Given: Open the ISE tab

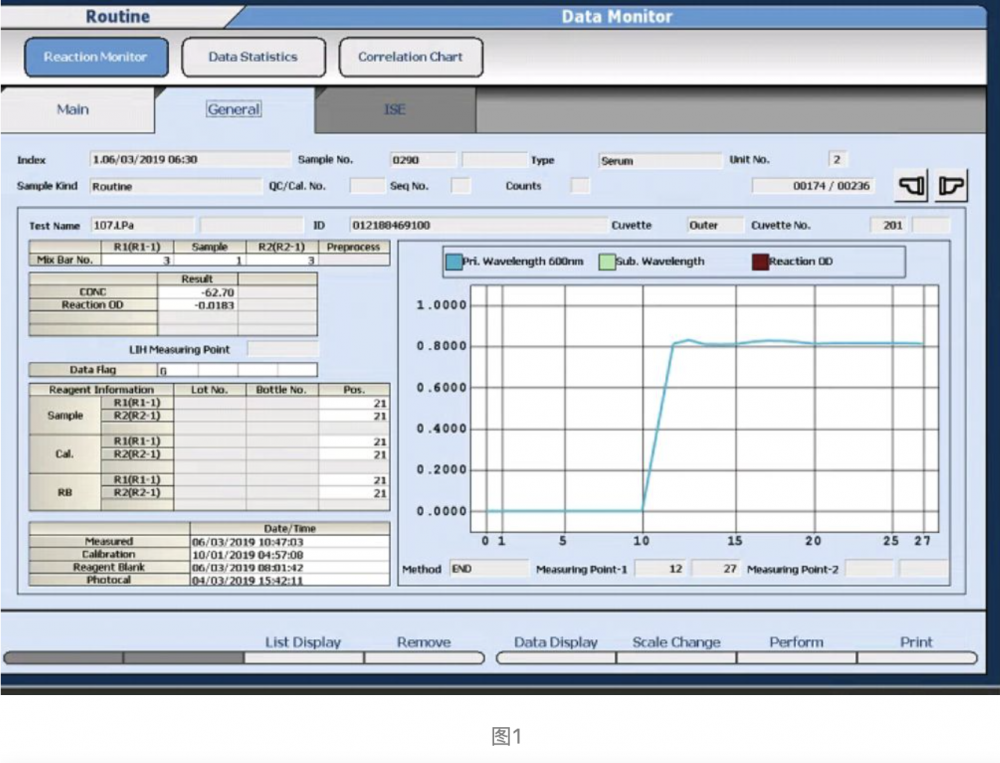Looking at the screenshot, I should point(395,110).
